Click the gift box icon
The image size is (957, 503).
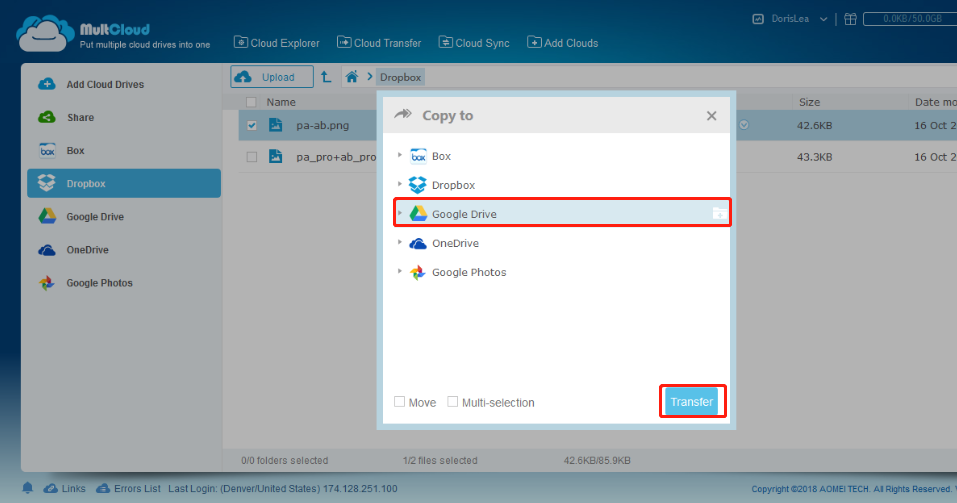pos(850,19)
